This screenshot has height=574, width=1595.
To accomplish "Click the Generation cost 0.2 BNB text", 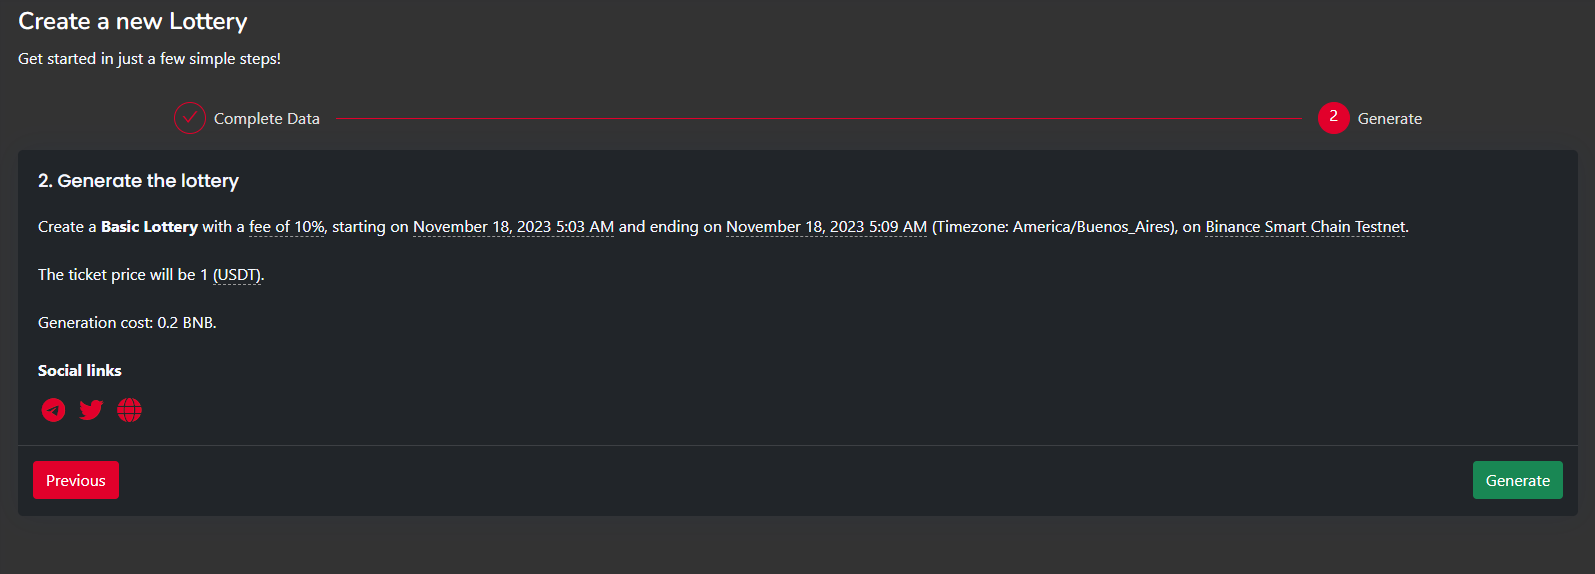I will click(x=127, y=323).
